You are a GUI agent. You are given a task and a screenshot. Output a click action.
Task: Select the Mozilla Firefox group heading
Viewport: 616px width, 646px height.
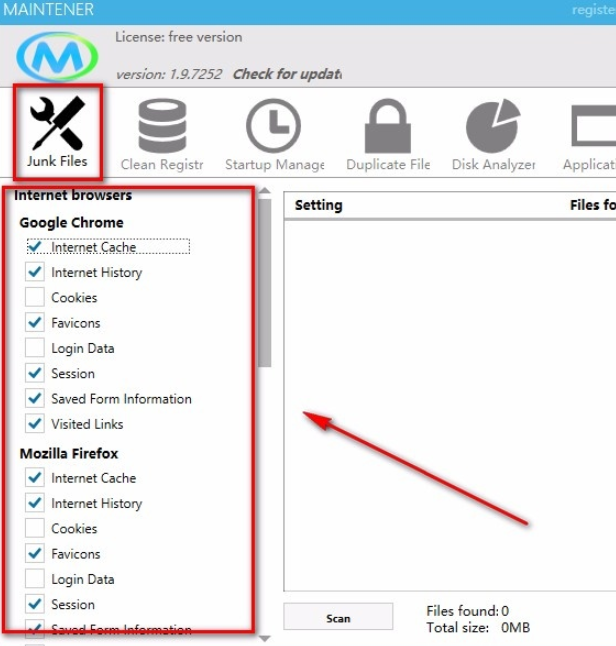[x=69, y=454]
